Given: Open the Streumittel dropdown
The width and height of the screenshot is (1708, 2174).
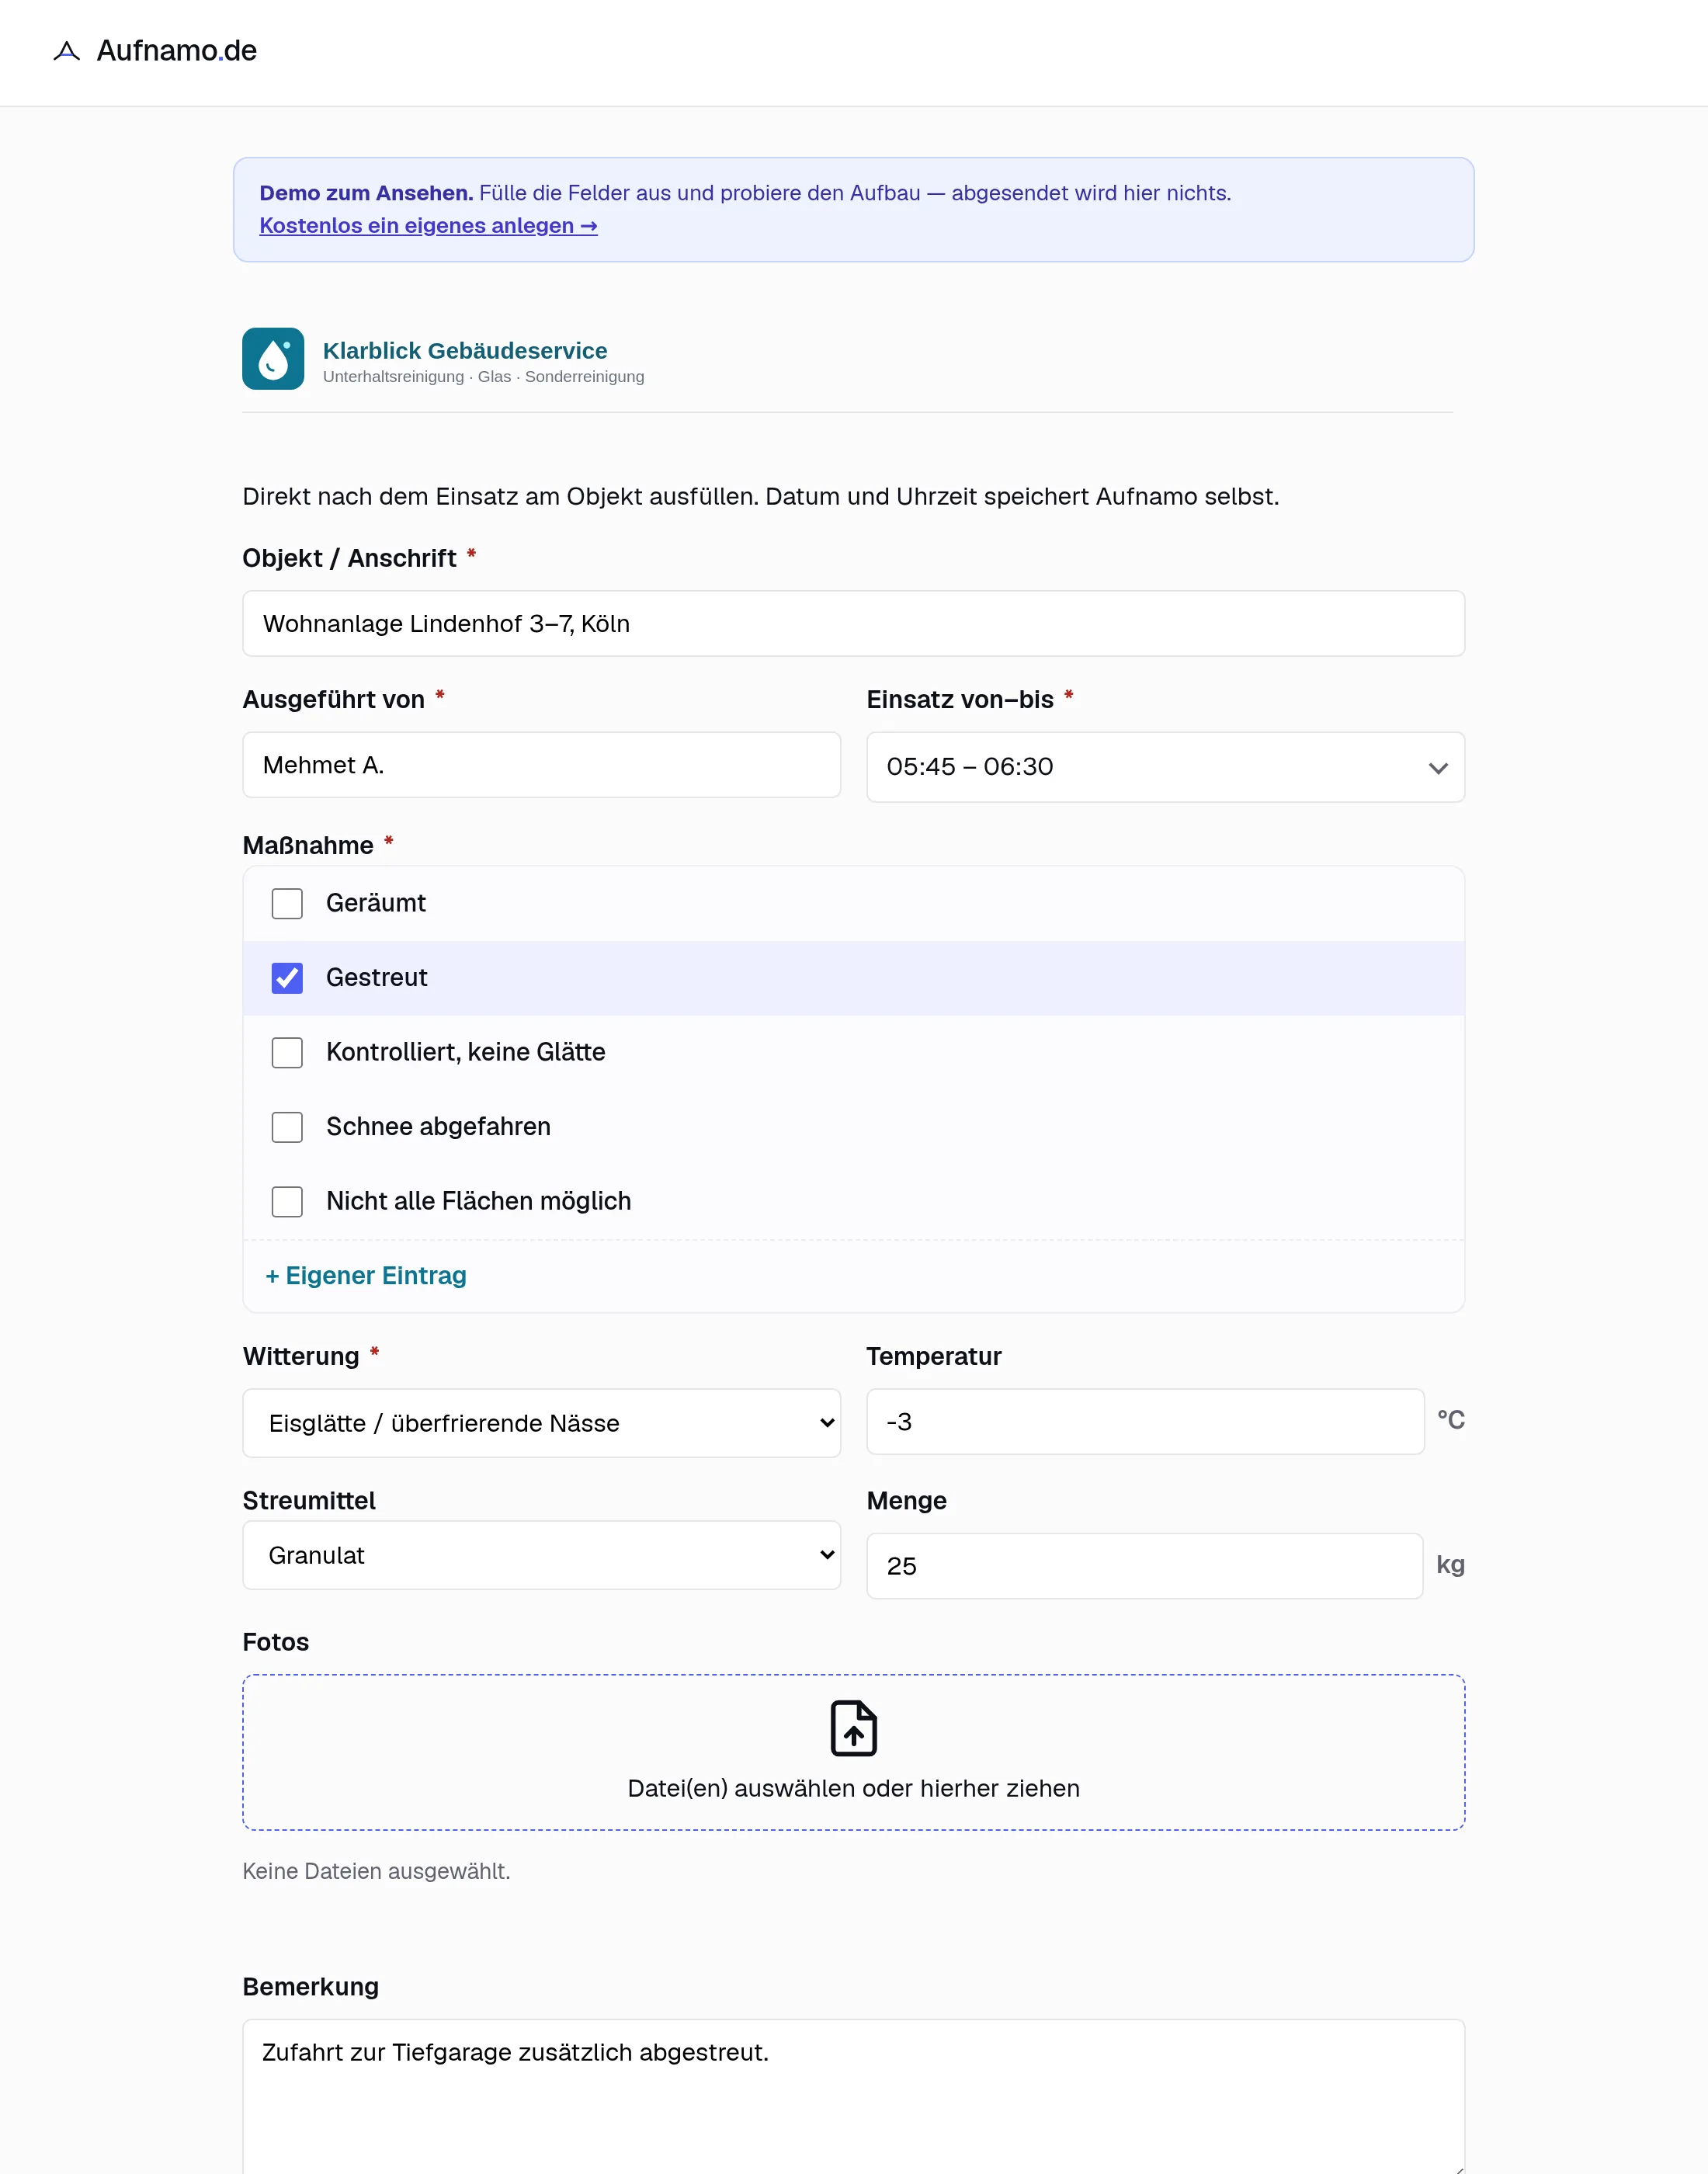Looking at the screenshot, I should tap(541, 1555).
